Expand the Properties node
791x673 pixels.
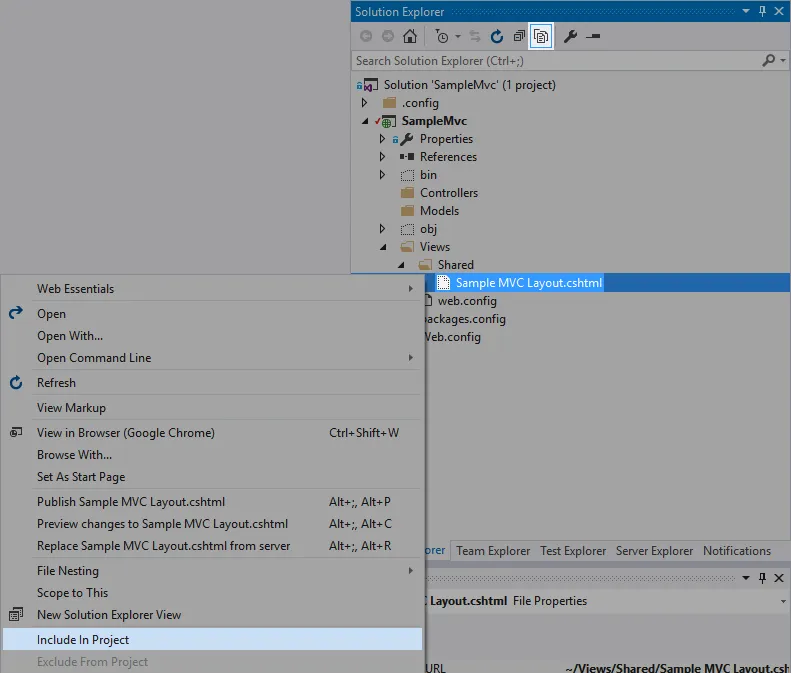coord(382,139)
